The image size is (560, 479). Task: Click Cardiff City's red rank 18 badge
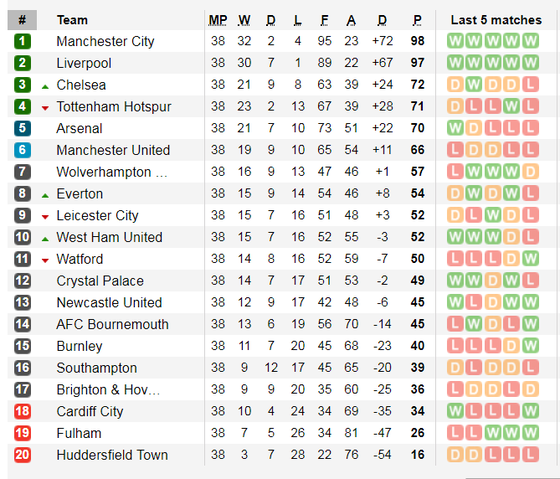(22, 411)
